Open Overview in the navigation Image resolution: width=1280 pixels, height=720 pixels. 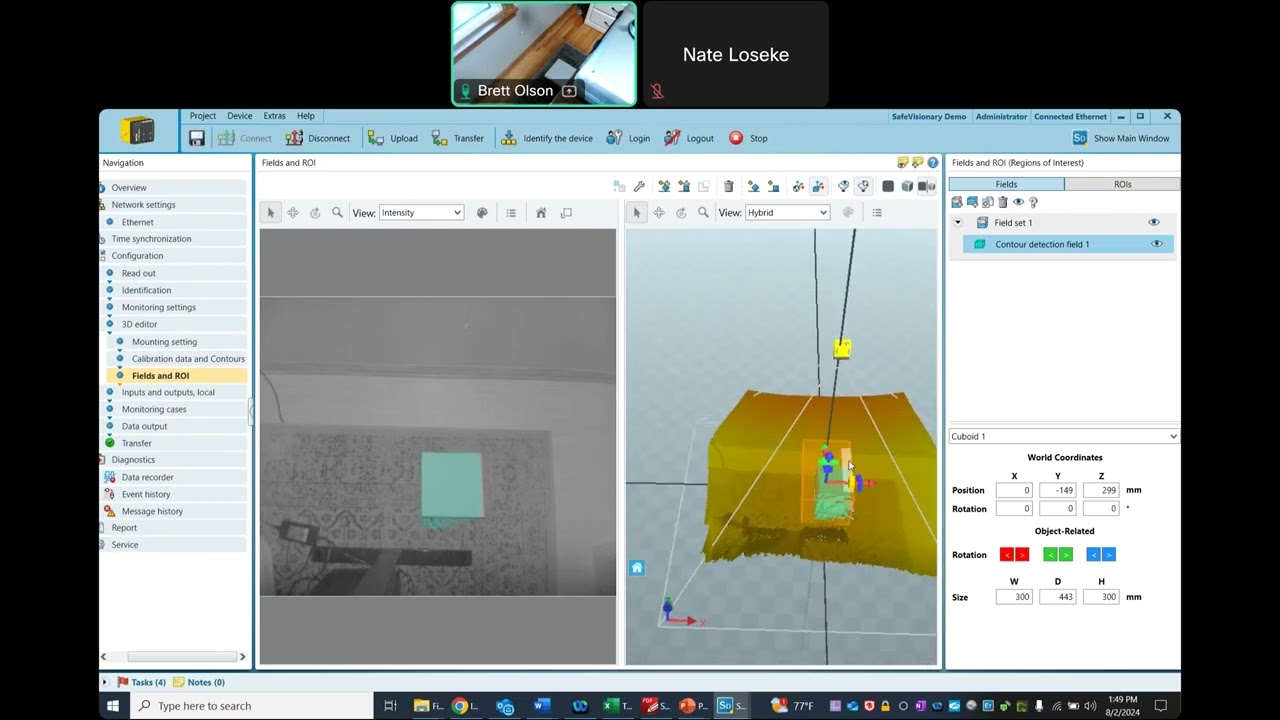[x=129, y=188]
